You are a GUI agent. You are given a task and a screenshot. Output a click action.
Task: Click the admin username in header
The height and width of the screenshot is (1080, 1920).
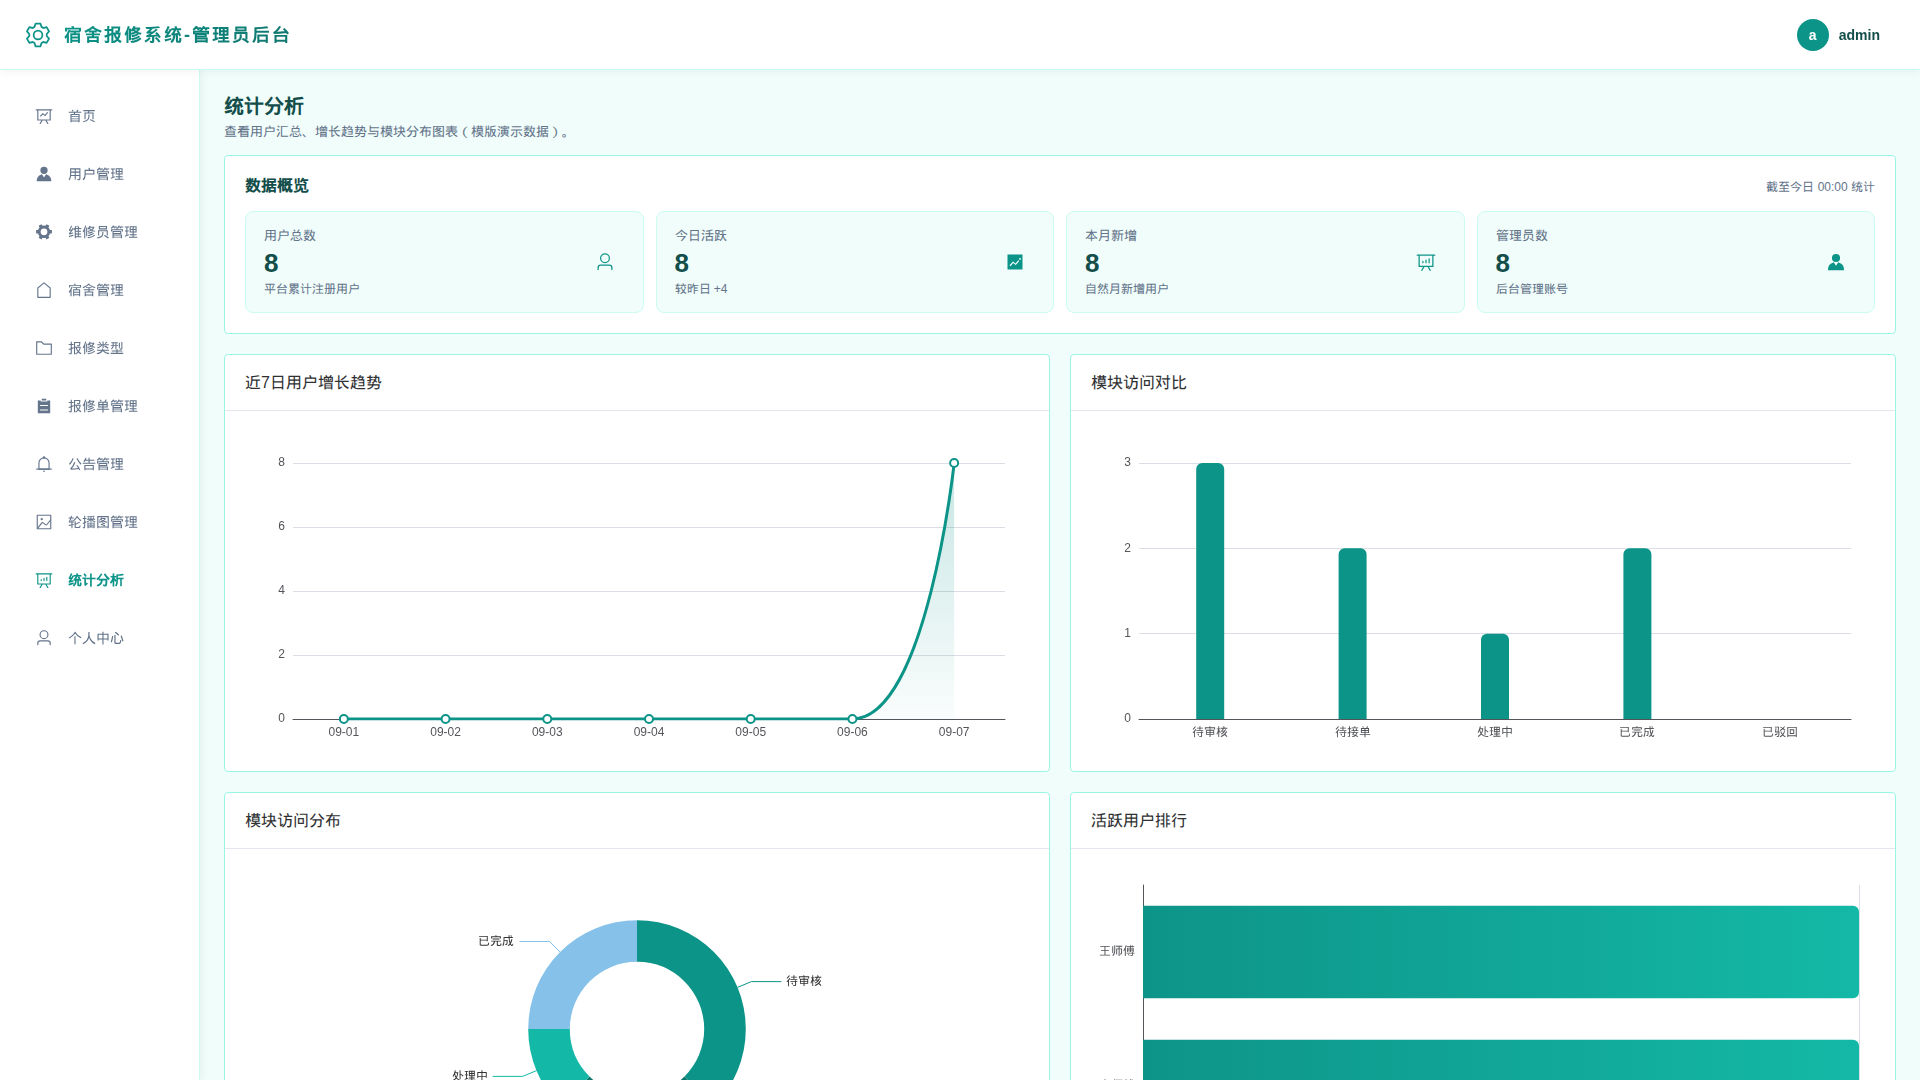pyautogui.click(x=1859, y=35)
